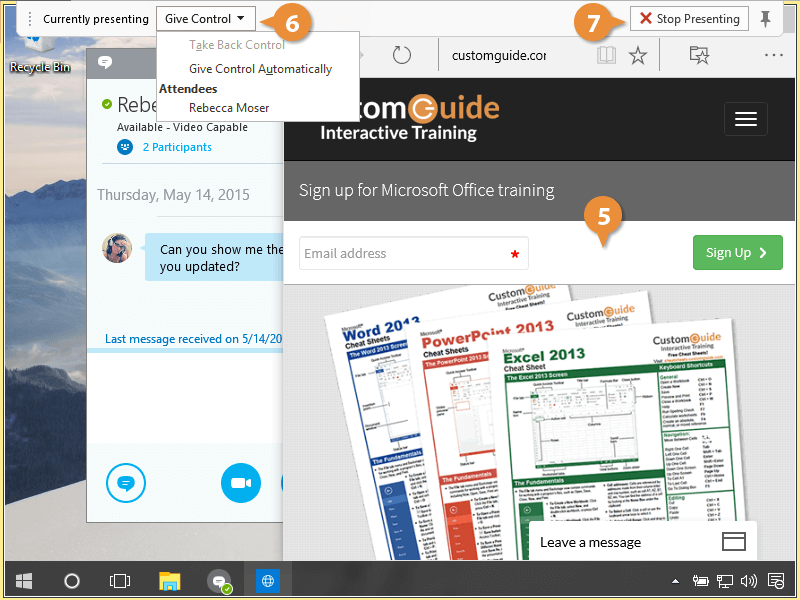This screenshot has height=600, width=800.
Task: Expand the Leave a message chat widget
Action: [734, 542]
